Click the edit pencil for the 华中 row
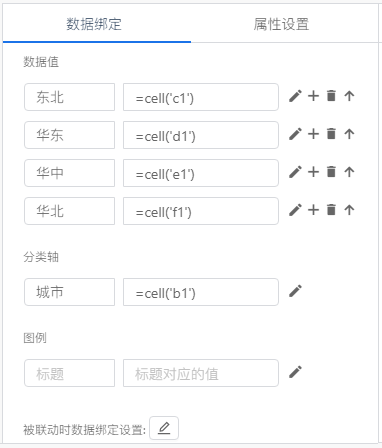Image resolution: width=382 pixels, height=448 pixels. 295,172
